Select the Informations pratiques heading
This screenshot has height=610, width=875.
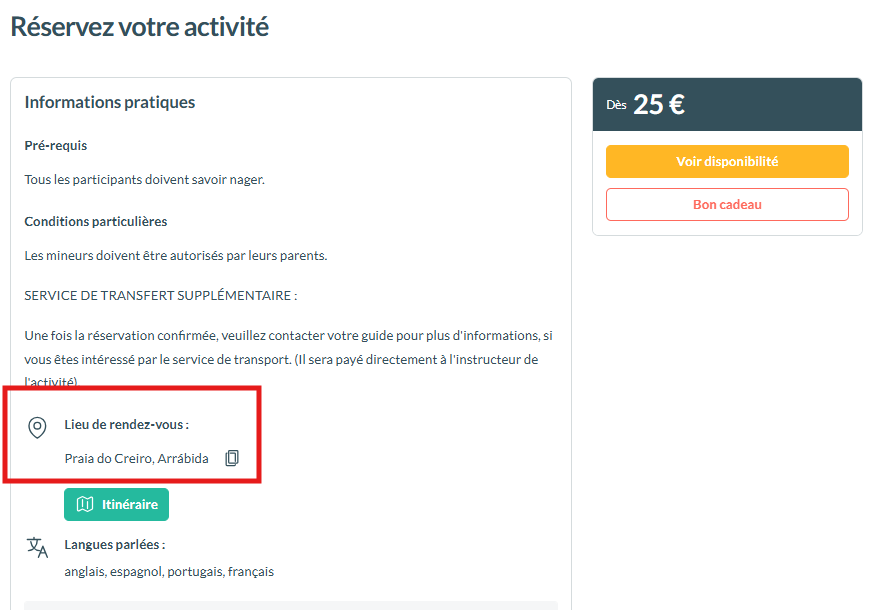point(110,102)
